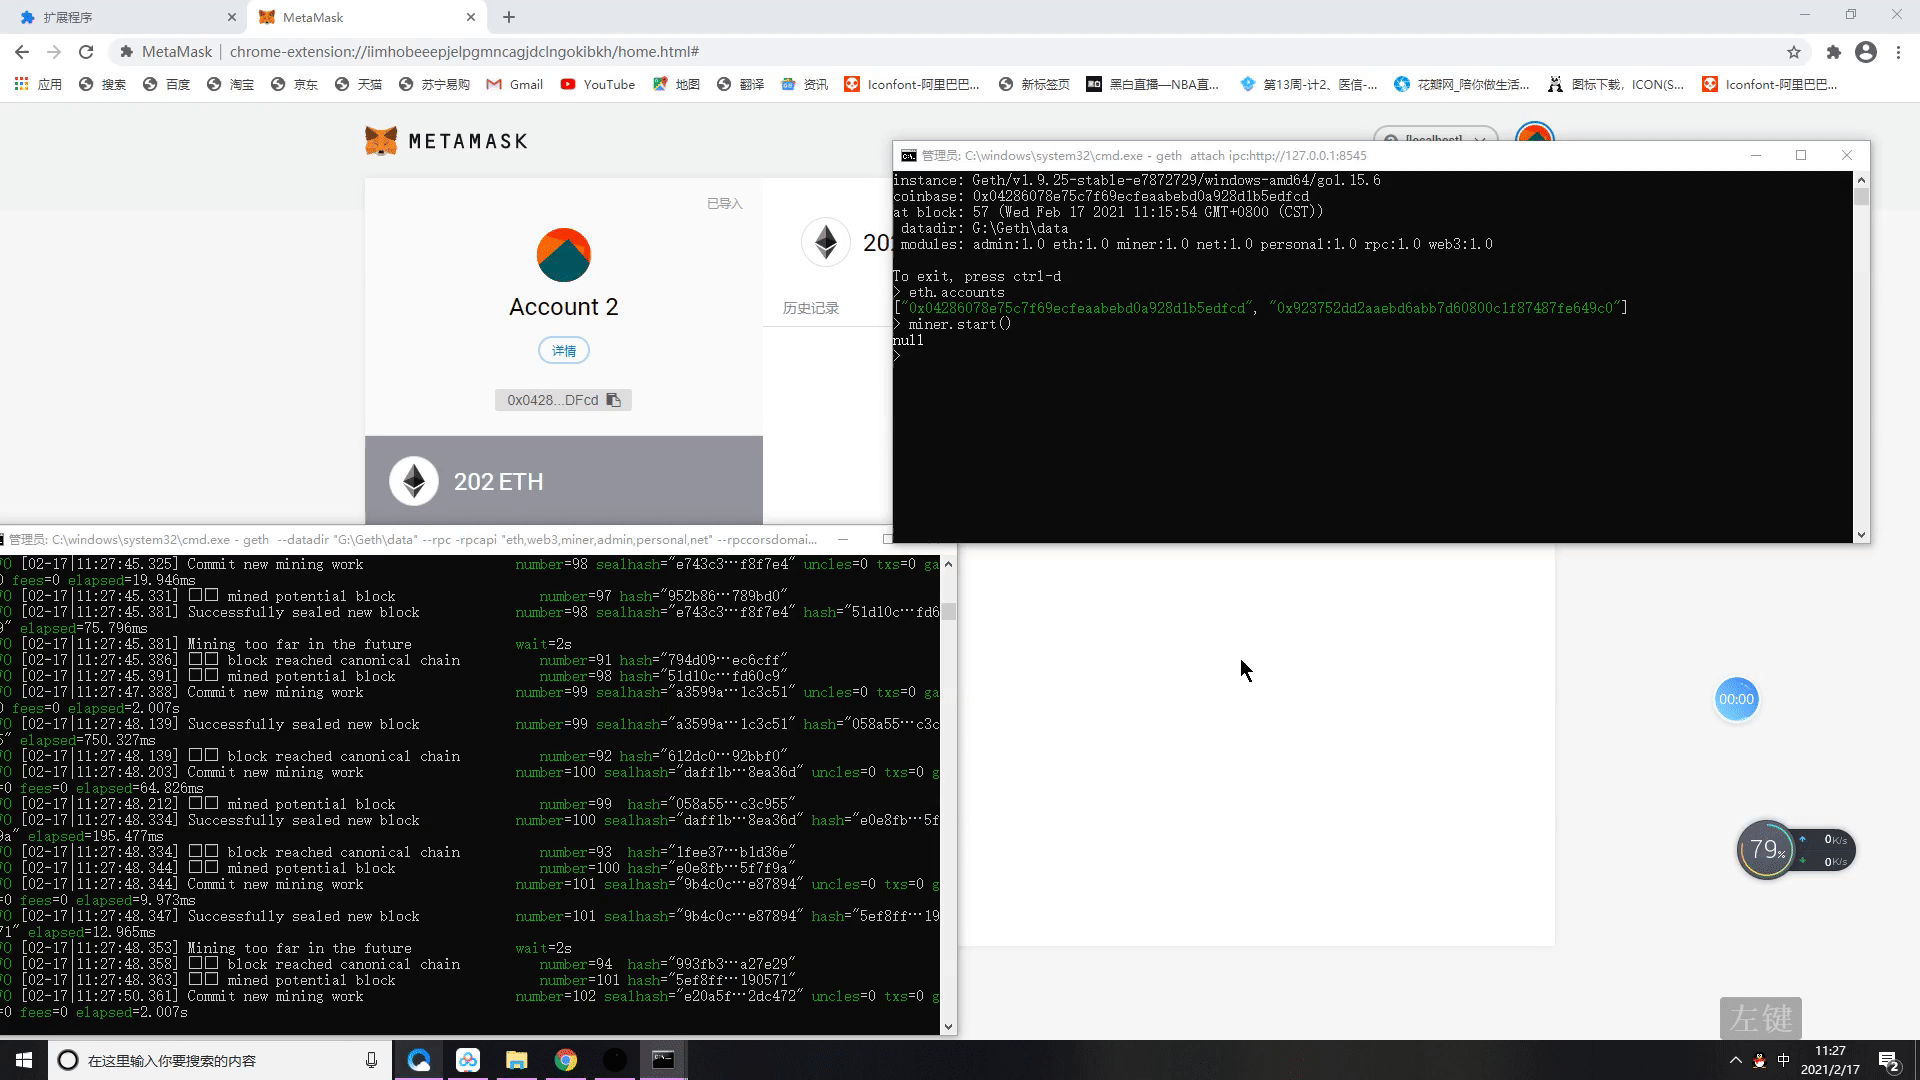Screen dimensions: 1920x1080
Task: Open the JD bookmark
Action: click(294, 85)
